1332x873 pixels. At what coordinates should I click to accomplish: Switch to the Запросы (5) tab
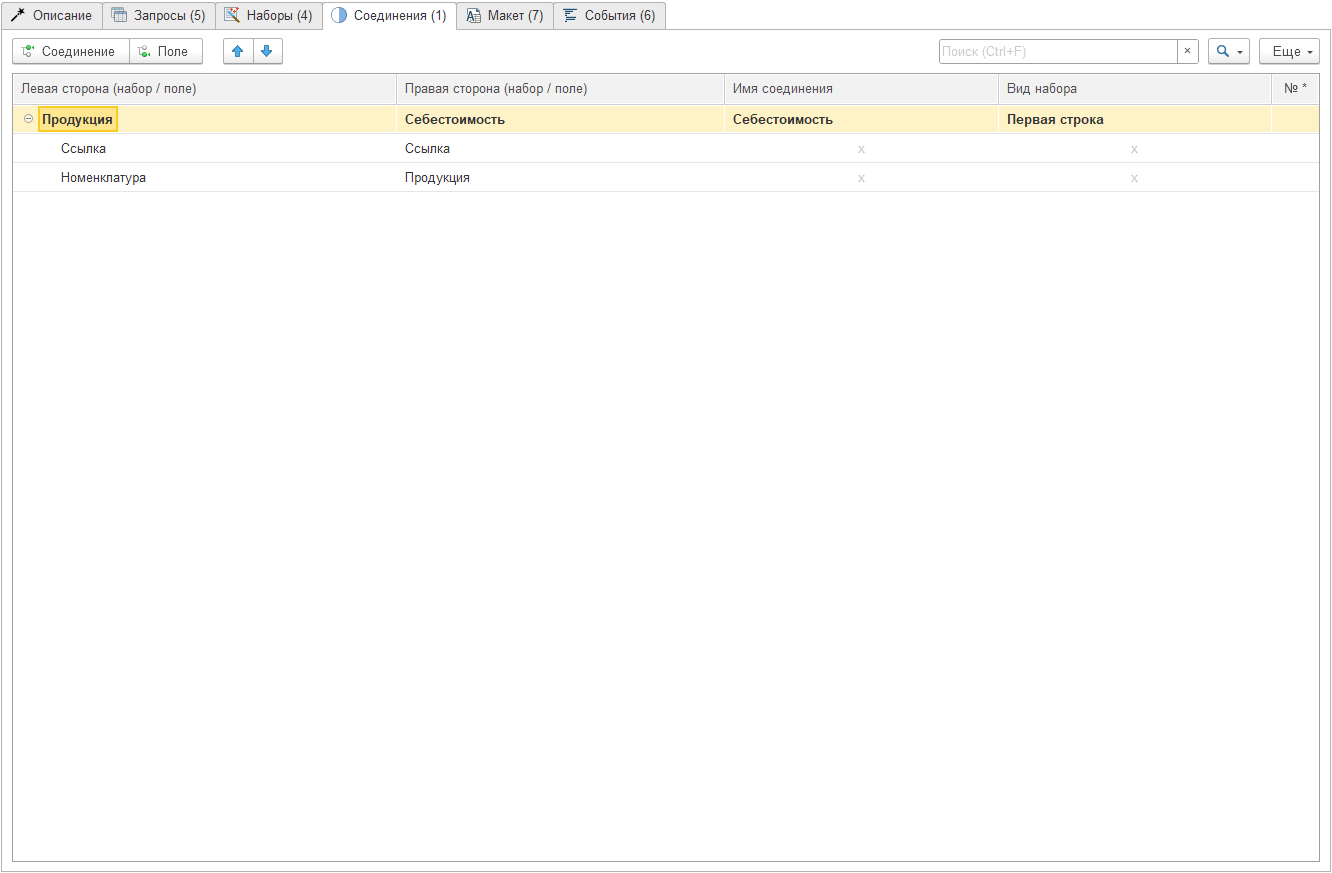pyautogui.click(x=159, y=15)
